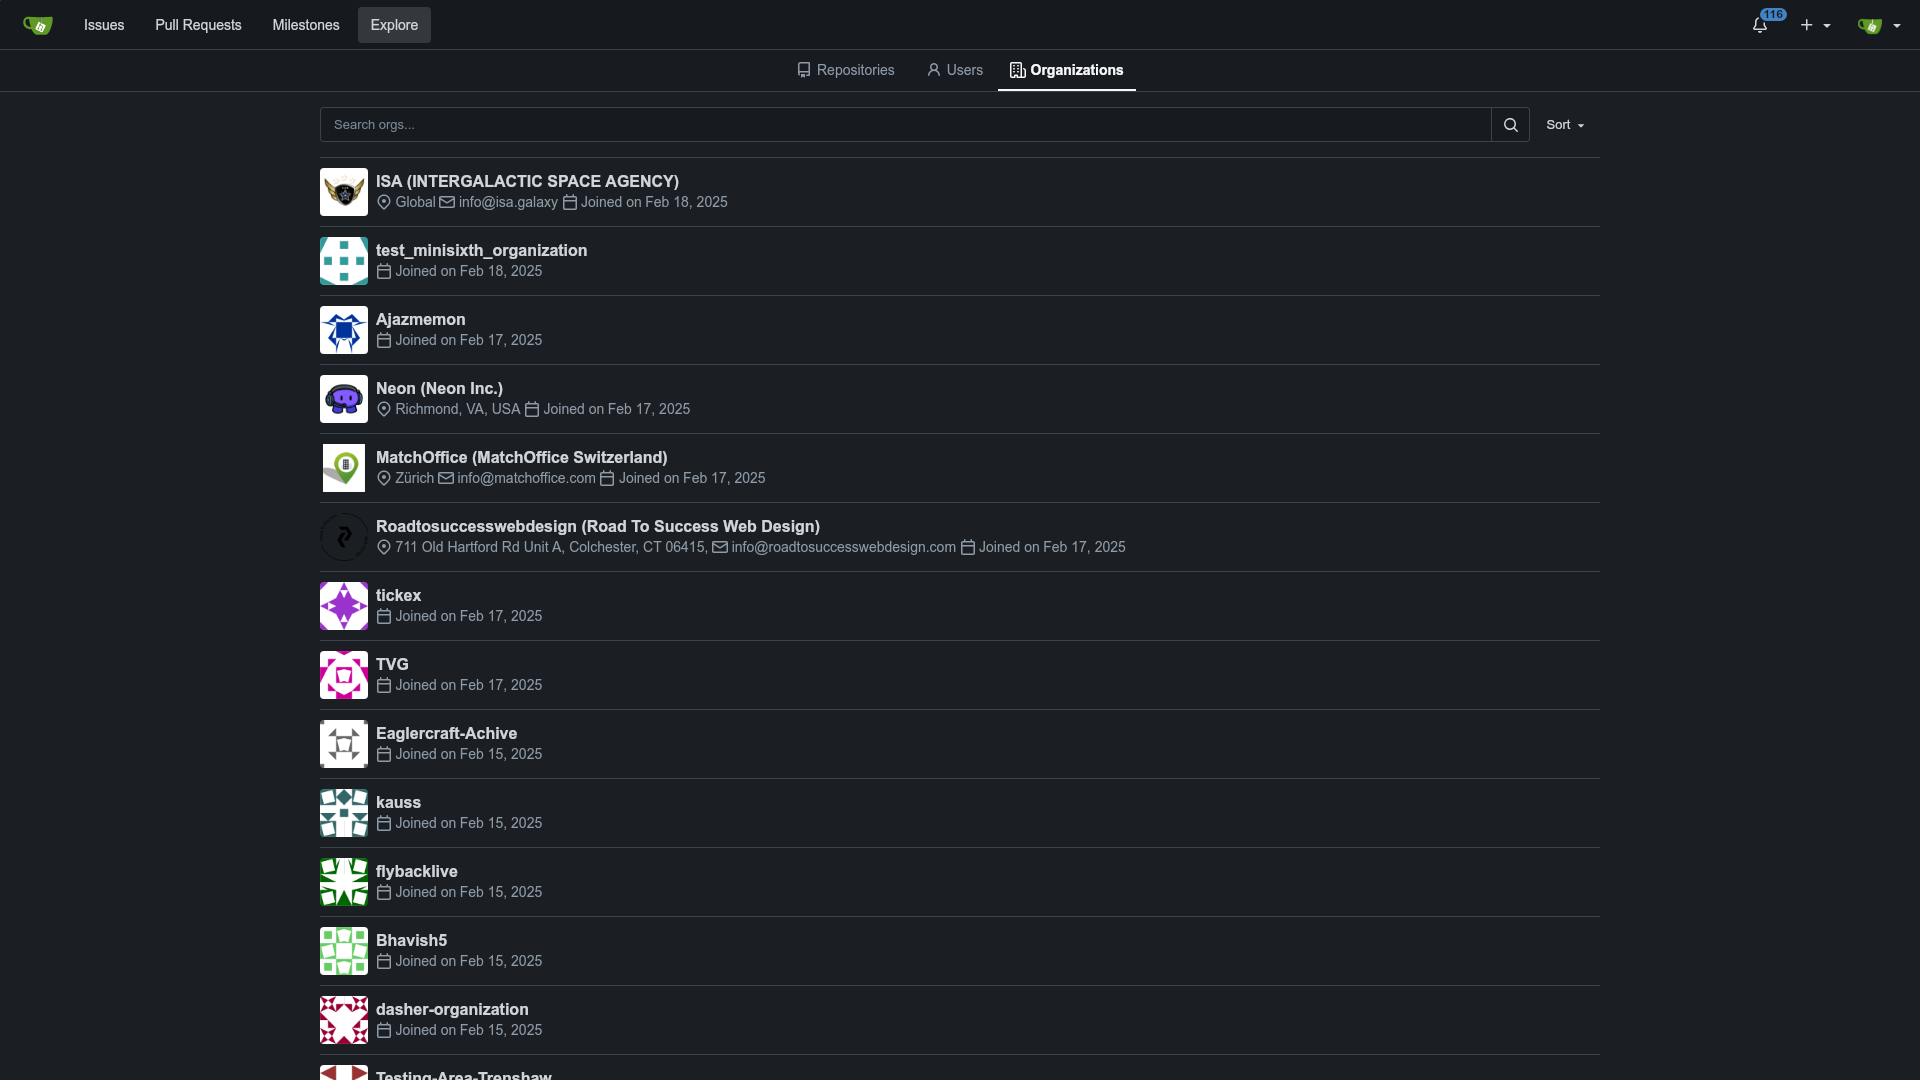The width and height of the screenshot is (1920, 1080).
Task: Focus the Search orgs input field
Action: coord(905,125)
